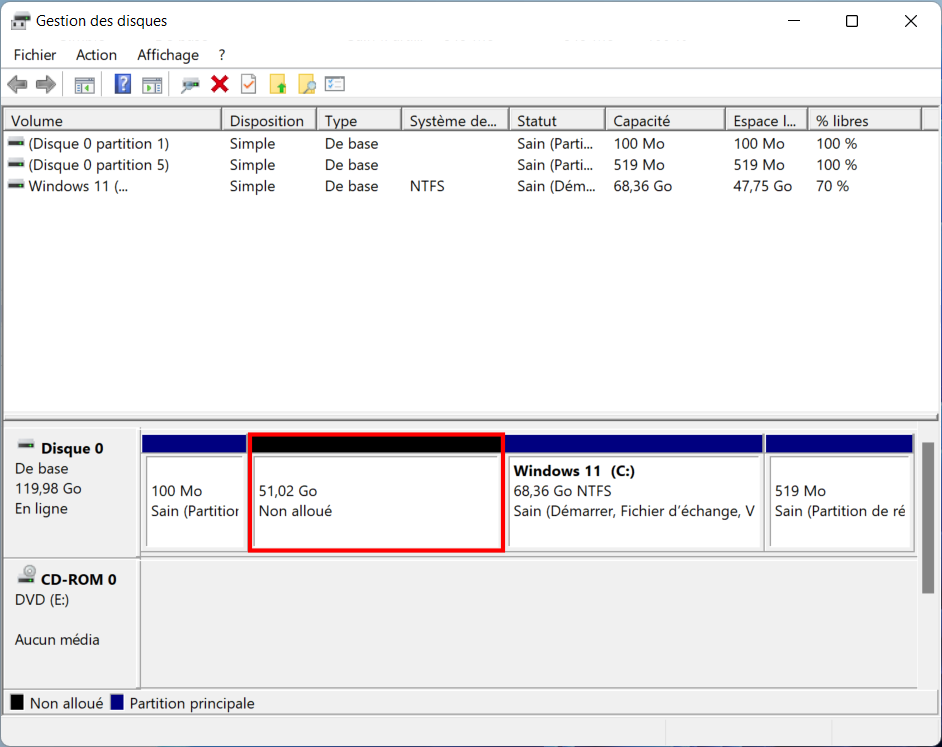
Task: Sort by the Système de... column header
Action: [x=455, y=121]
